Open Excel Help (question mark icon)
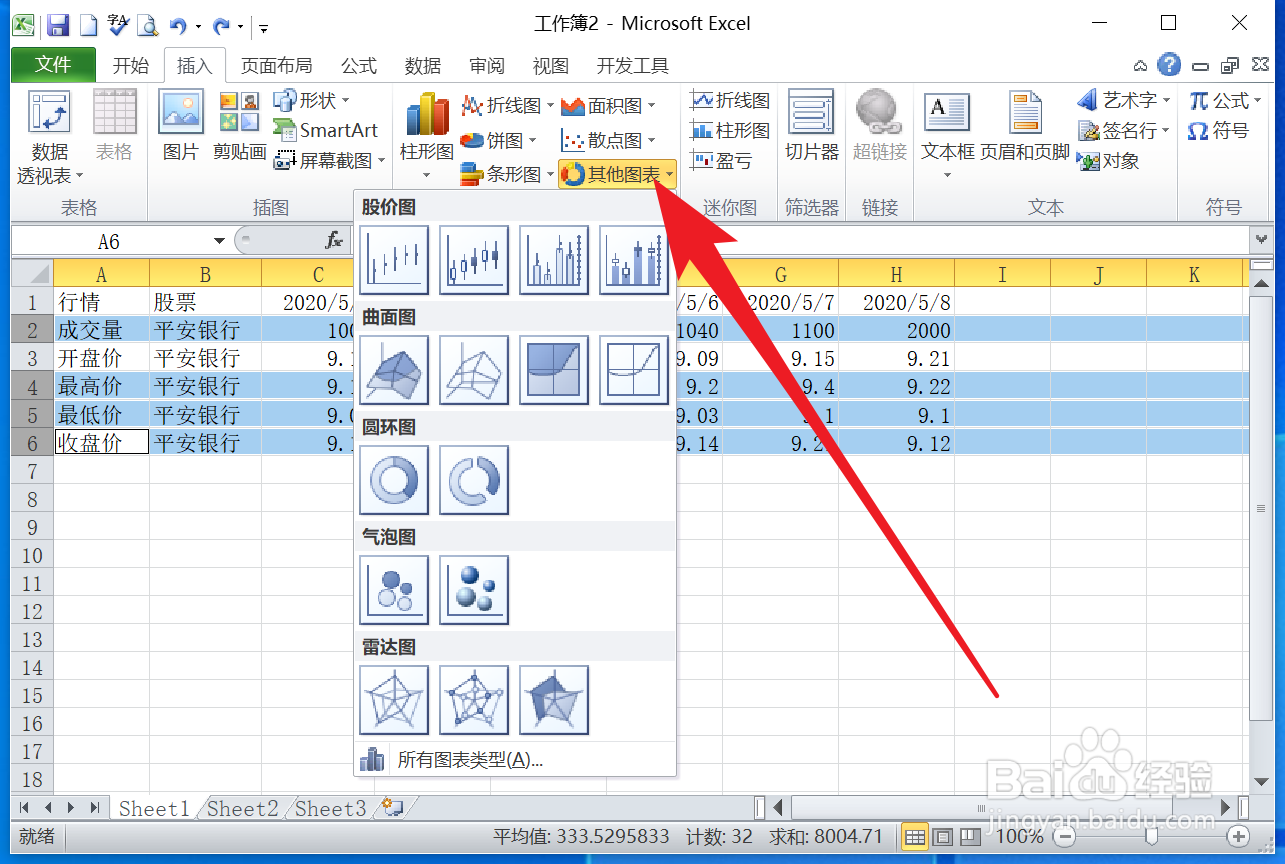Viewport: 1285px width, 864px height. (1169, 65)
